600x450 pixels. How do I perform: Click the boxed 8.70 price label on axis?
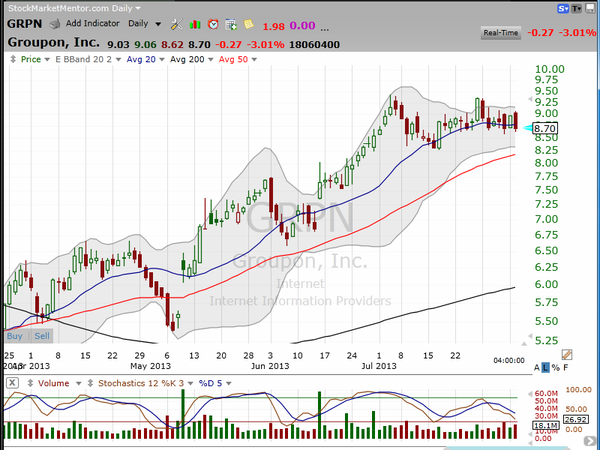pyautogui.click(x=545, y=128)
